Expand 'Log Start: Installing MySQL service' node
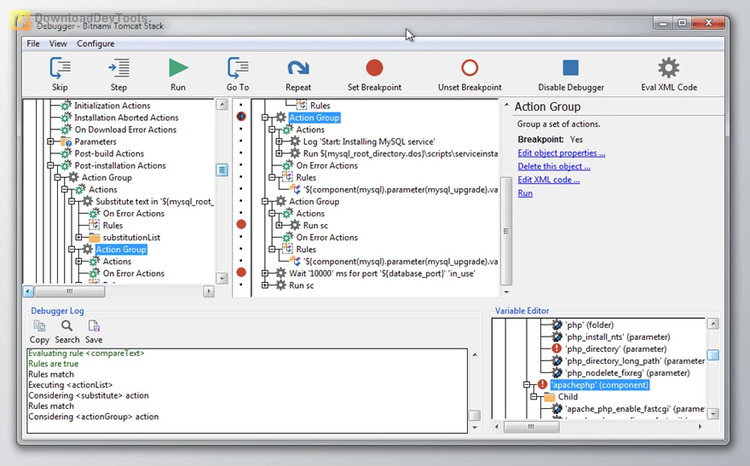The image size is (750, 466). coord(279,142)
